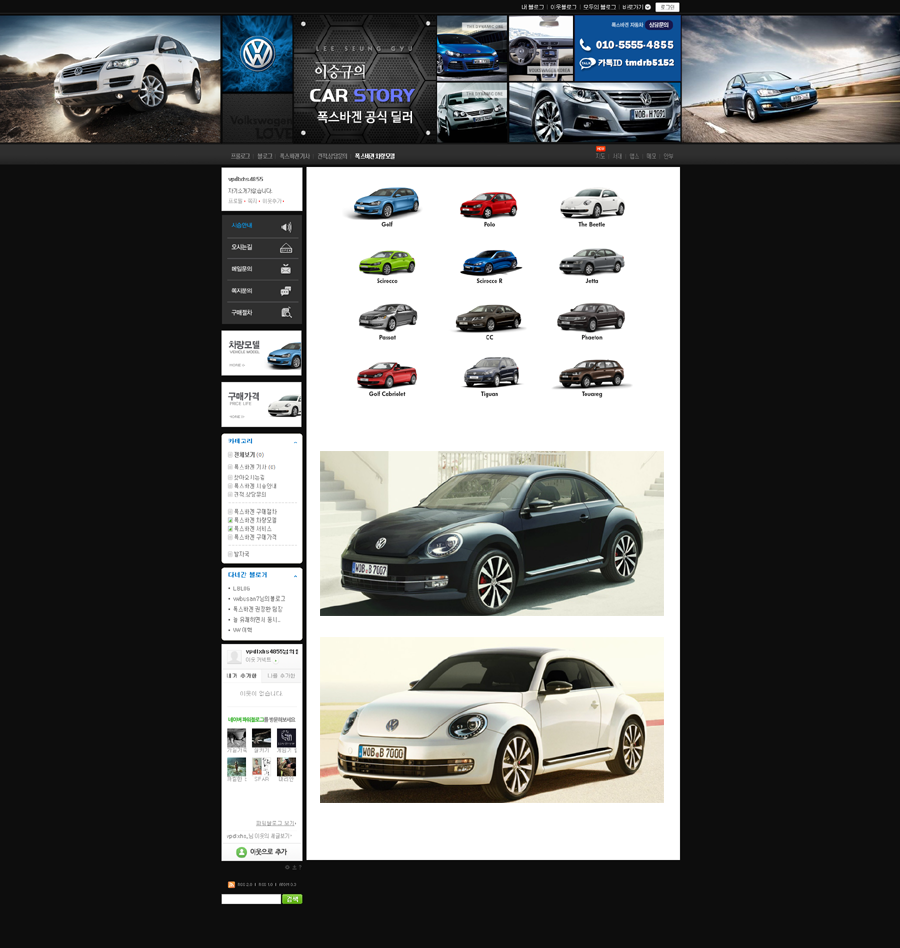Select the blue Scirocco R car
Viewport: 900px width, 948px height.
pos(490,262)
